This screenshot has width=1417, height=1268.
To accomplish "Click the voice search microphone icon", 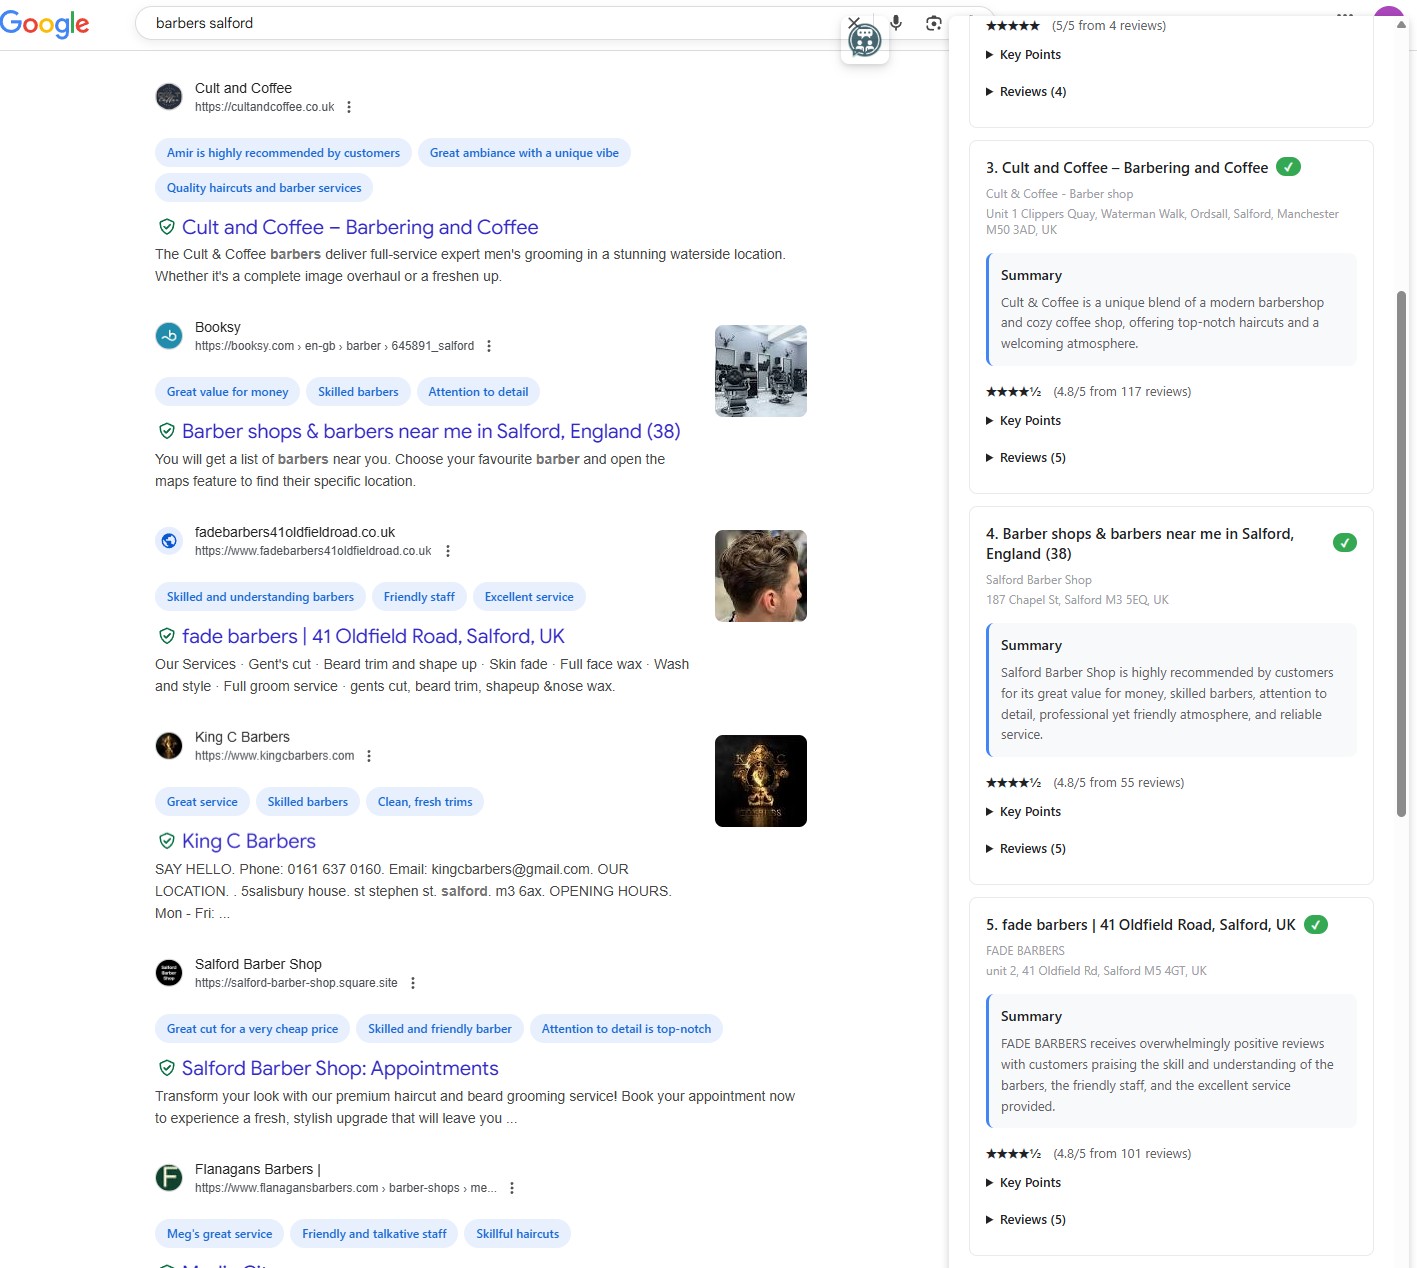I will (x=896, y=23).
